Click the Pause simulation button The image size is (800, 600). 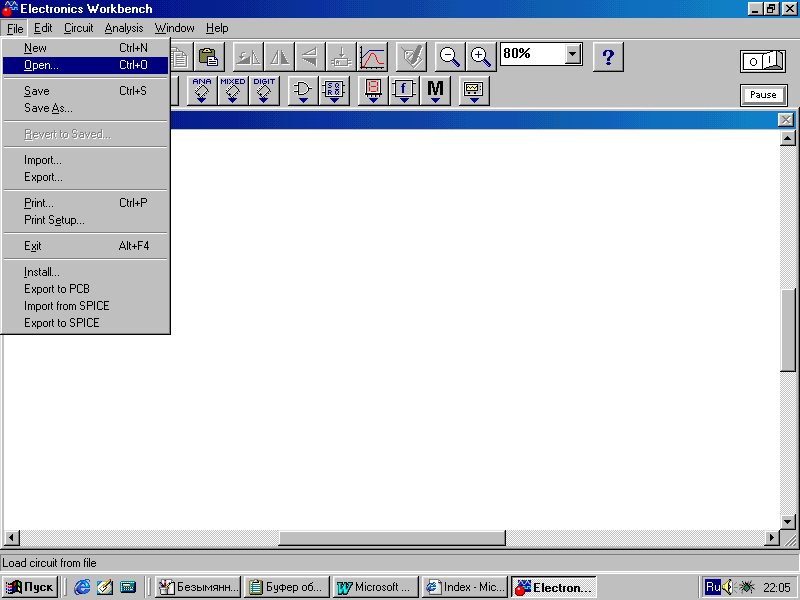pyautogui.click(x=763, y=95)
